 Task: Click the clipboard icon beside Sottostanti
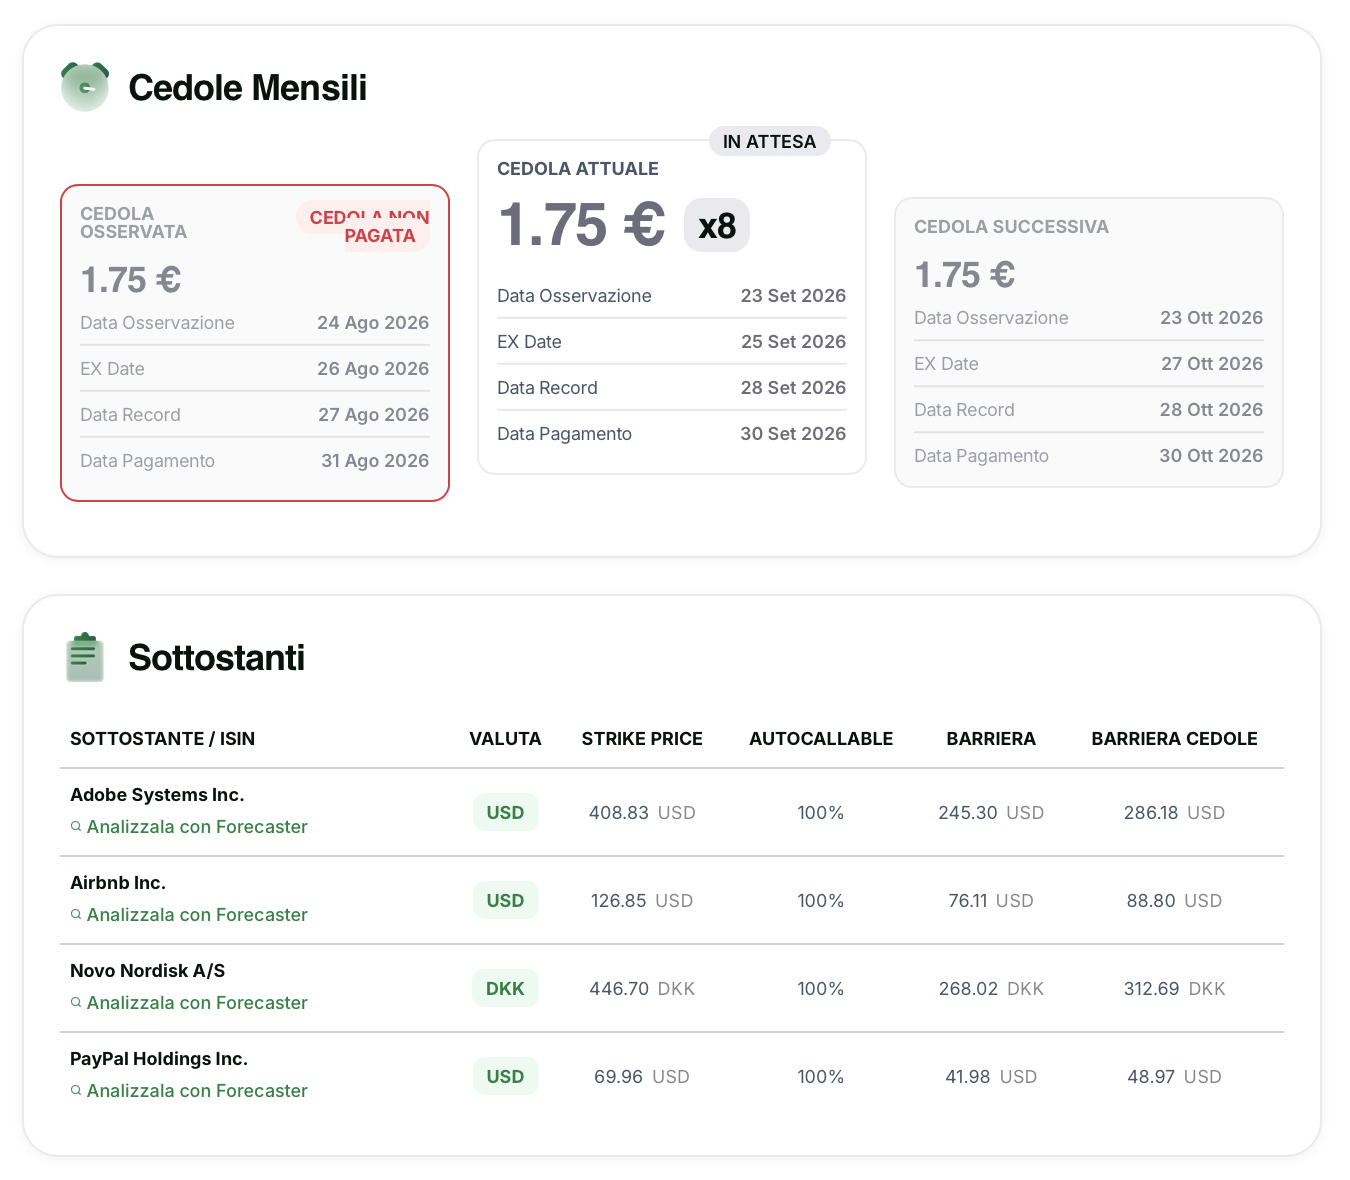click(85, 657)
